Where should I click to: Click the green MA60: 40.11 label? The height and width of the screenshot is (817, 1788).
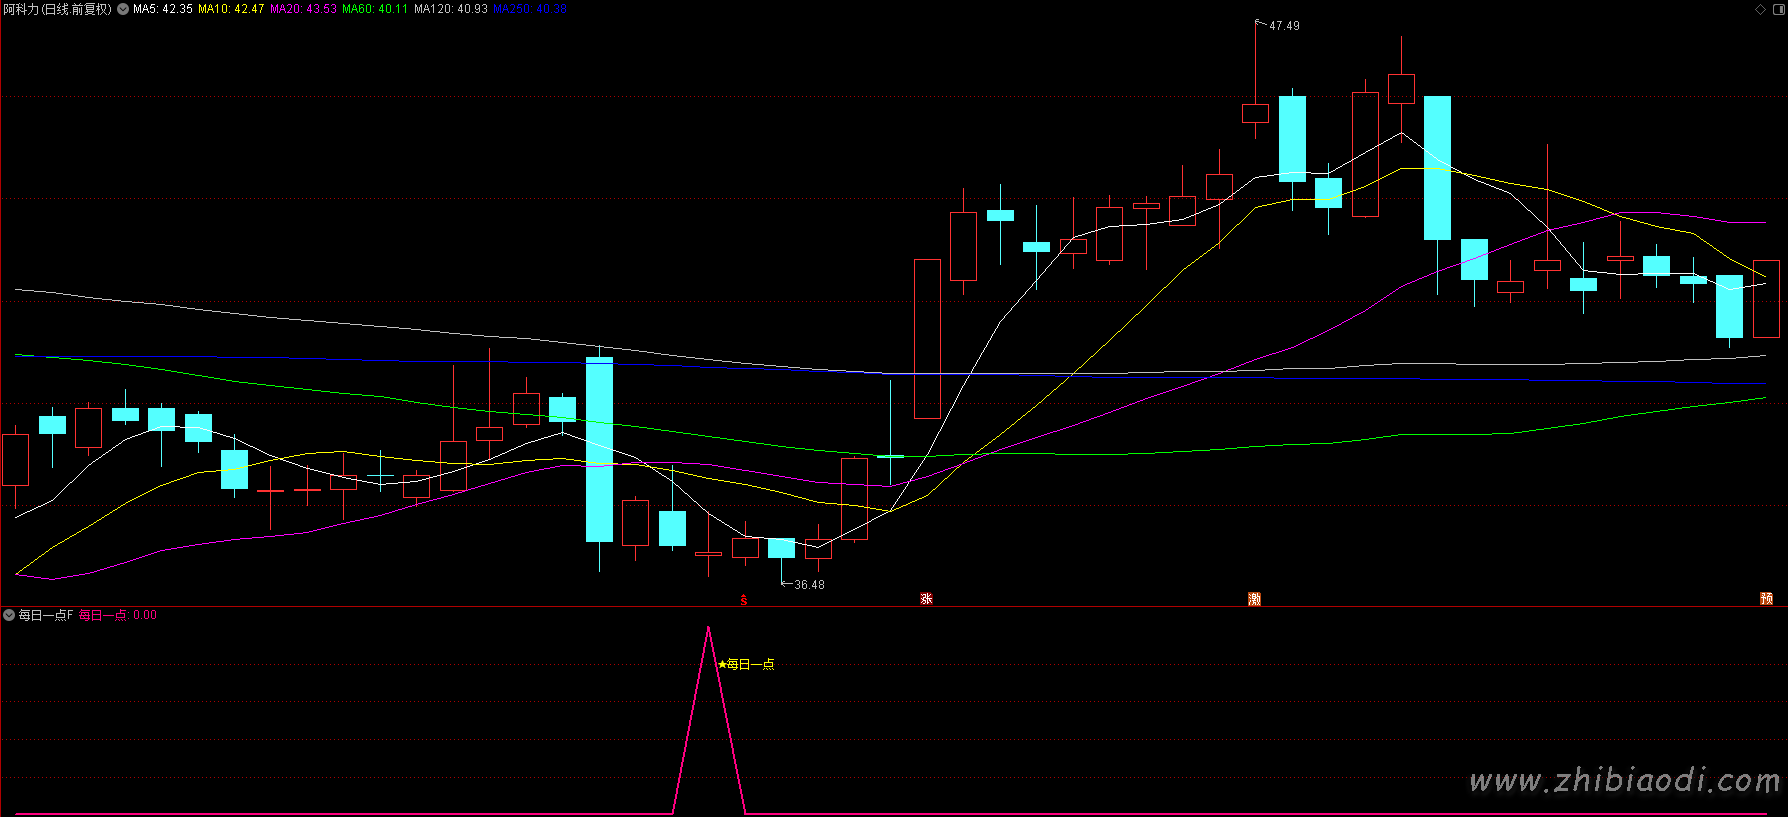375,9
